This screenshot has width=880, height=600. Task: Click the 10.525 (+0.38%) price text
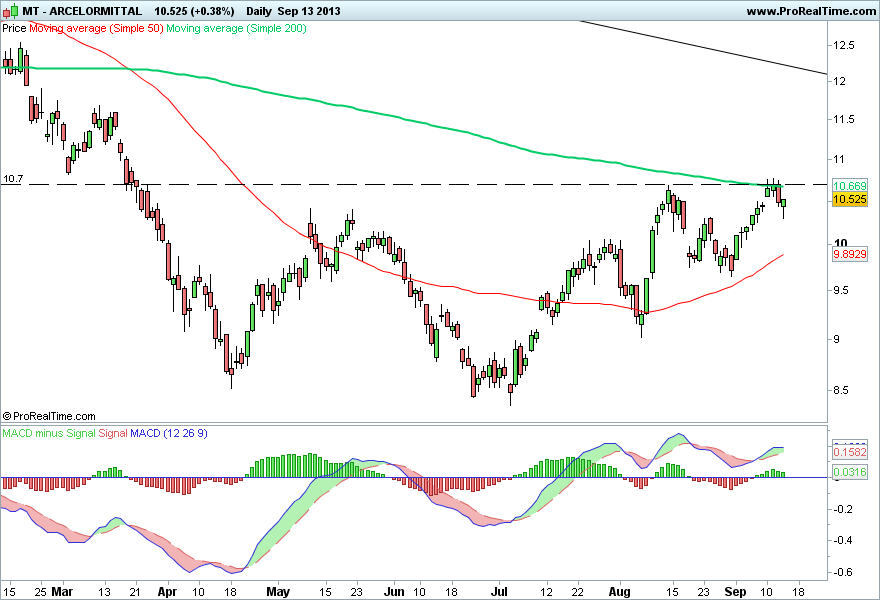194,11
